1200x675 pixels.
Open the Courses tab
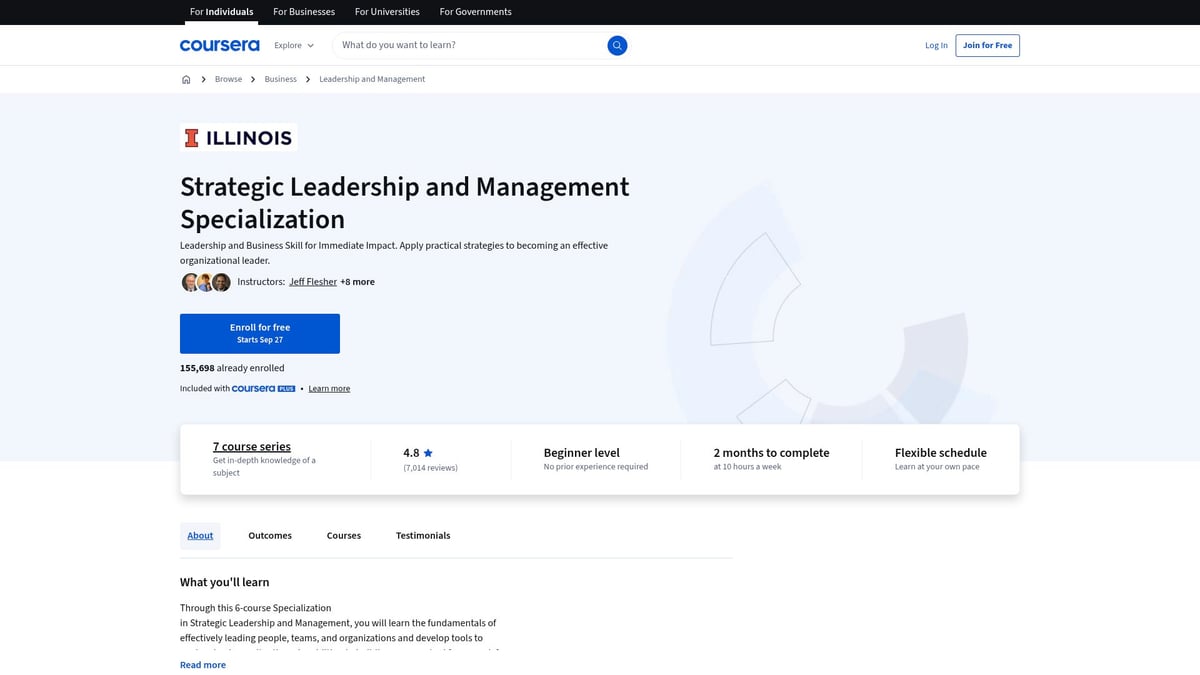tap(343, 536)
